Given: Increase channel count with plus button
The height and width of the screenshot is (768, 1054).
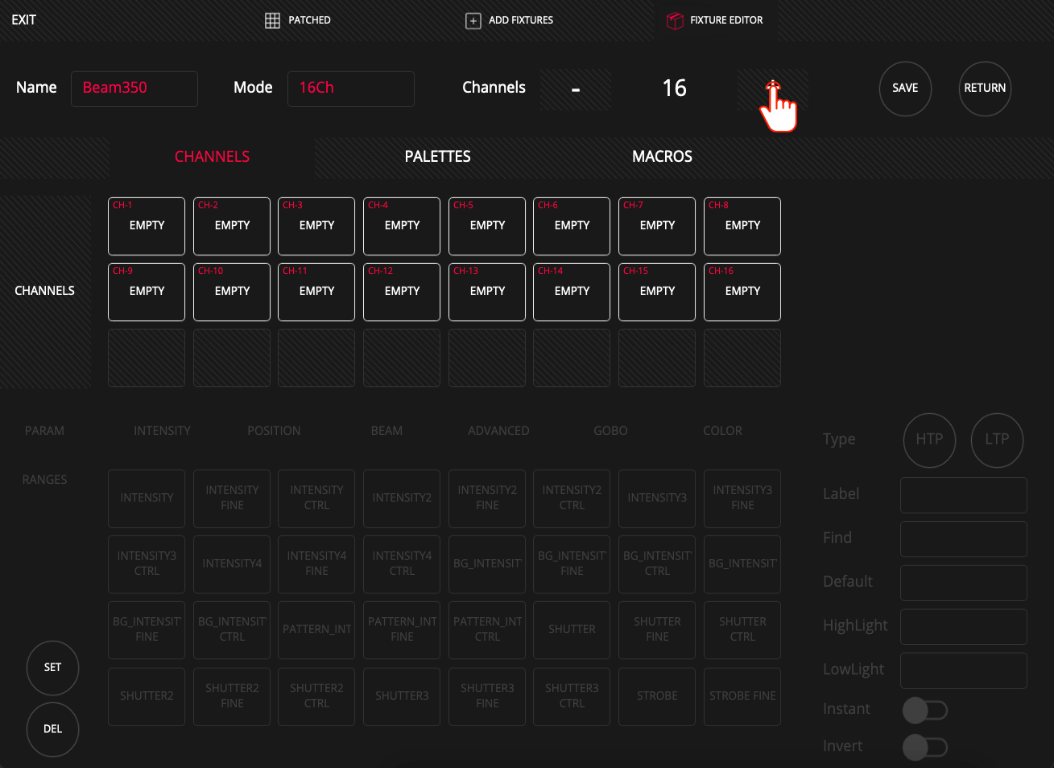Looking at the screenshot, I should pos(772,89).
